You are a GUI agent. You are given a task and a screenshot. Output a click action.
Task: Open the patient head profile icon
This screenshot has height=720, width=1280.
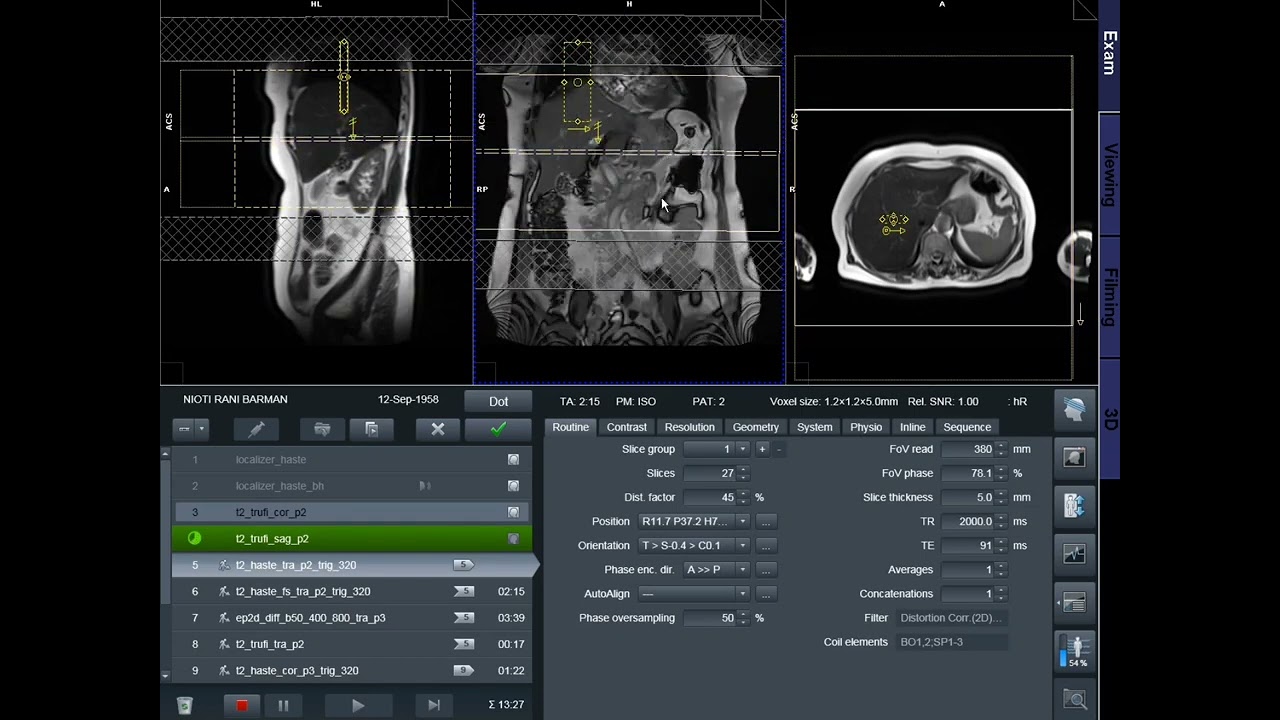[x=1074, y=409]
